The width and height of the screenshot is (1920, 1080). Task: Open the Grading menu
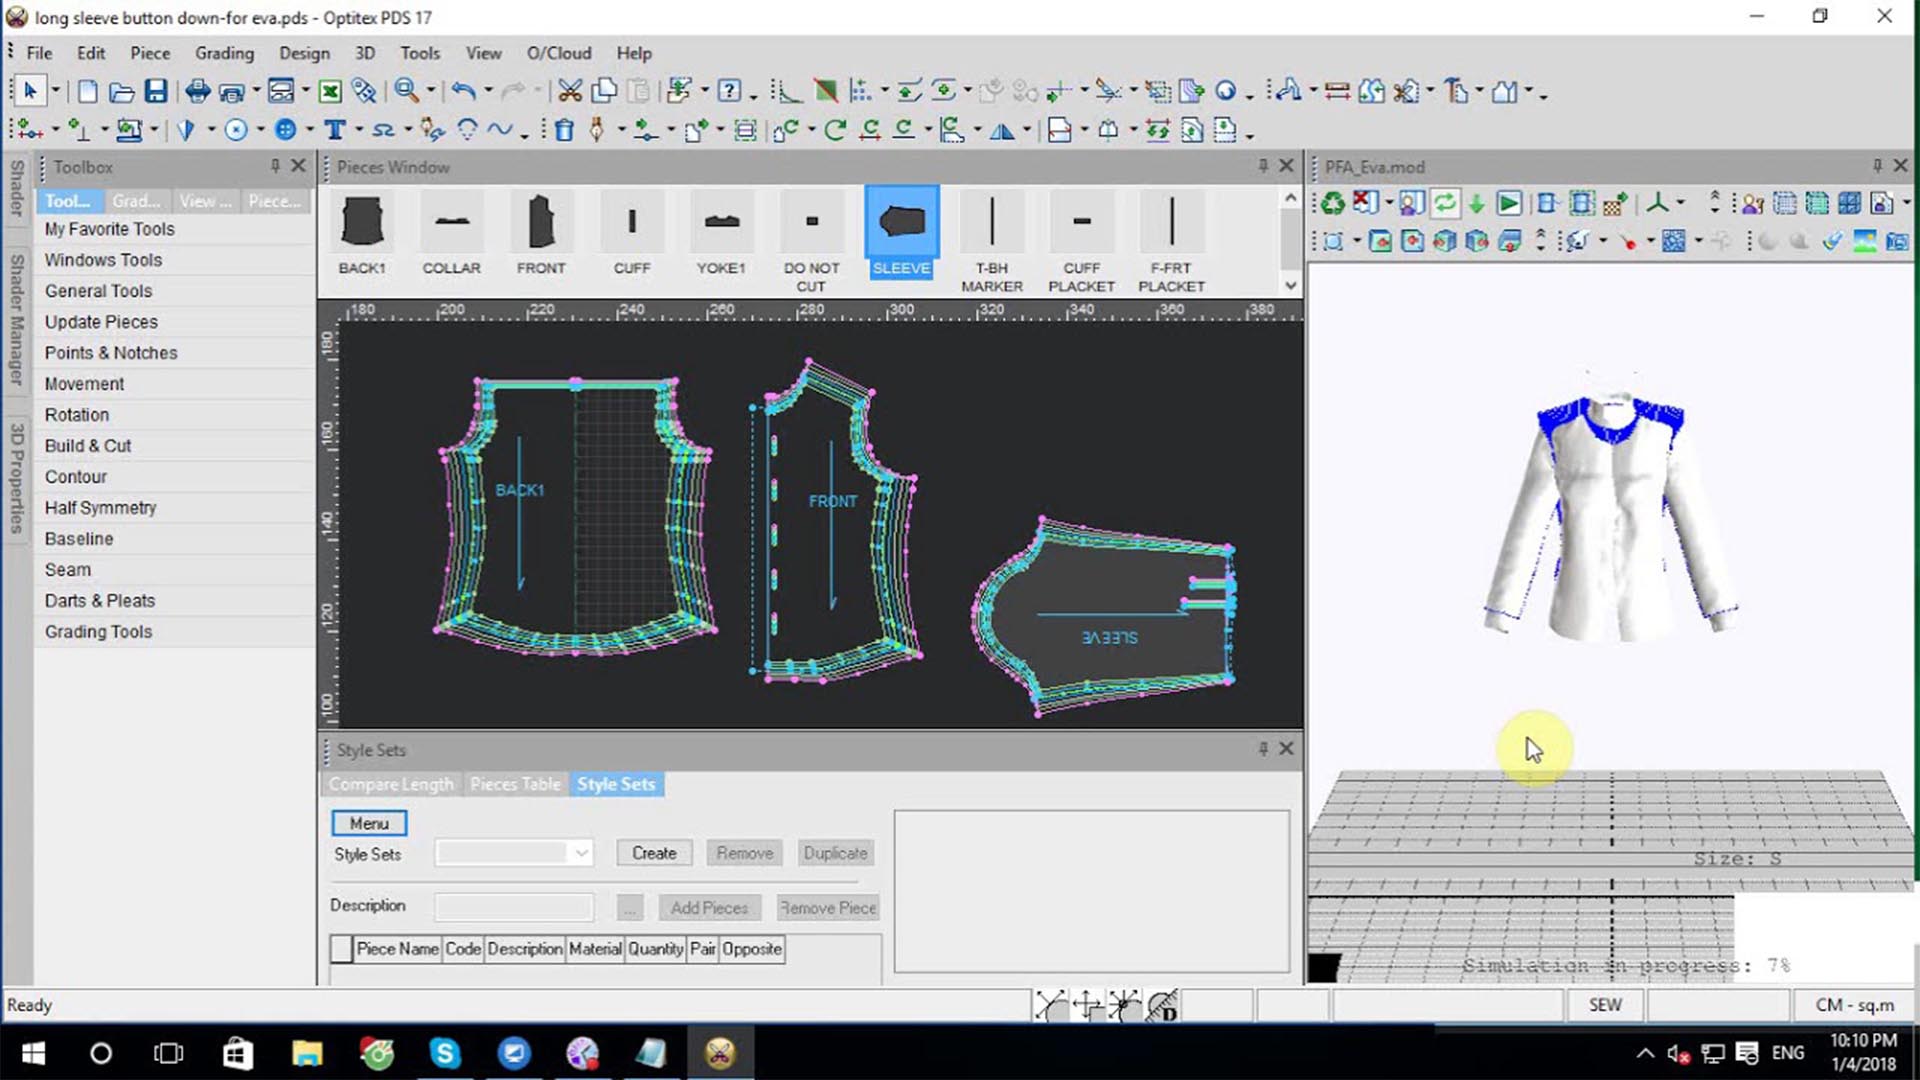224,53
